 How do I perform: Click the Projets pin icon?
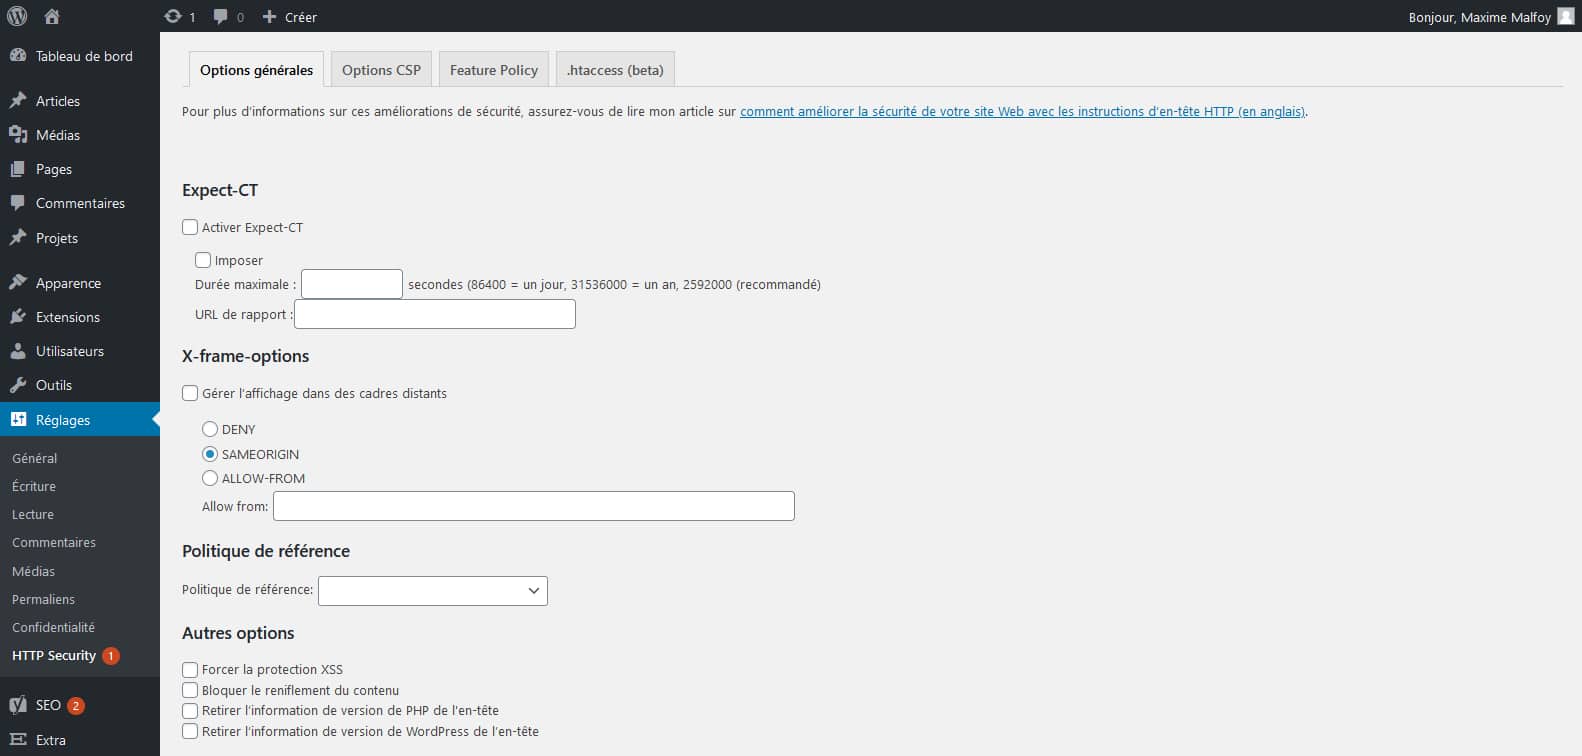coord(18,238)
